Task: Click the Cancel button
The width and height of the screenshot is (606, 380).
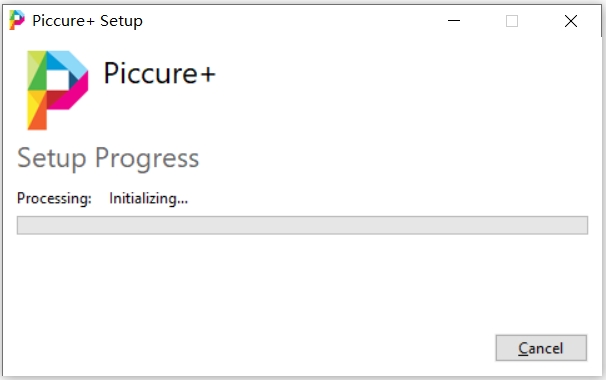Action: click(541, 348)
